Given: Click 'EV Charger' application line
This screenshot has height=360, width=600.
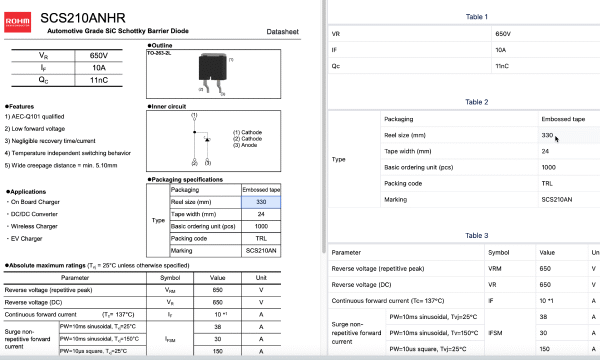Looking at the screenshot, I should pos(26,239).
